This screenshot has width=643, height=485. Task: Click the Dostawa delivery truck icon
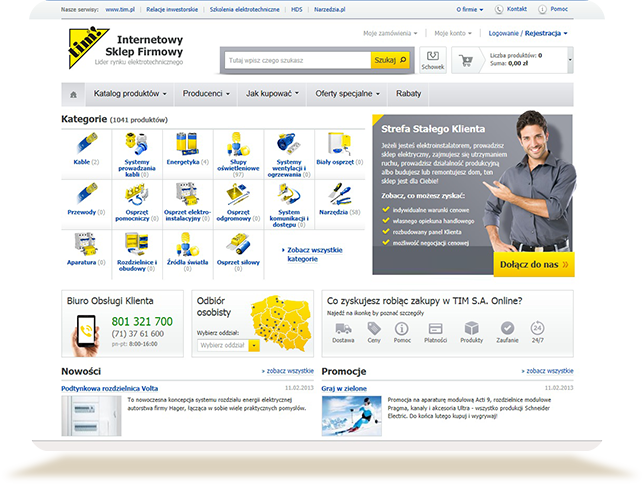pos(343,328)
